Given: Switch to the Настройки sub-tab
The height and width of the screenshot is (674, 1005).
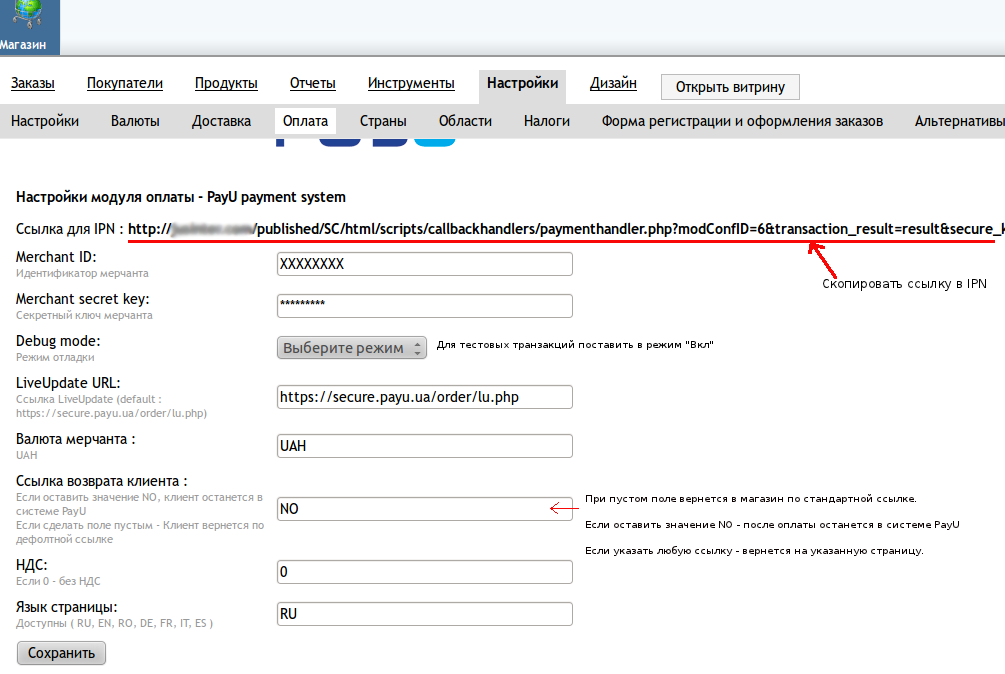Looking at the screenshot, I should click(45, 121).
